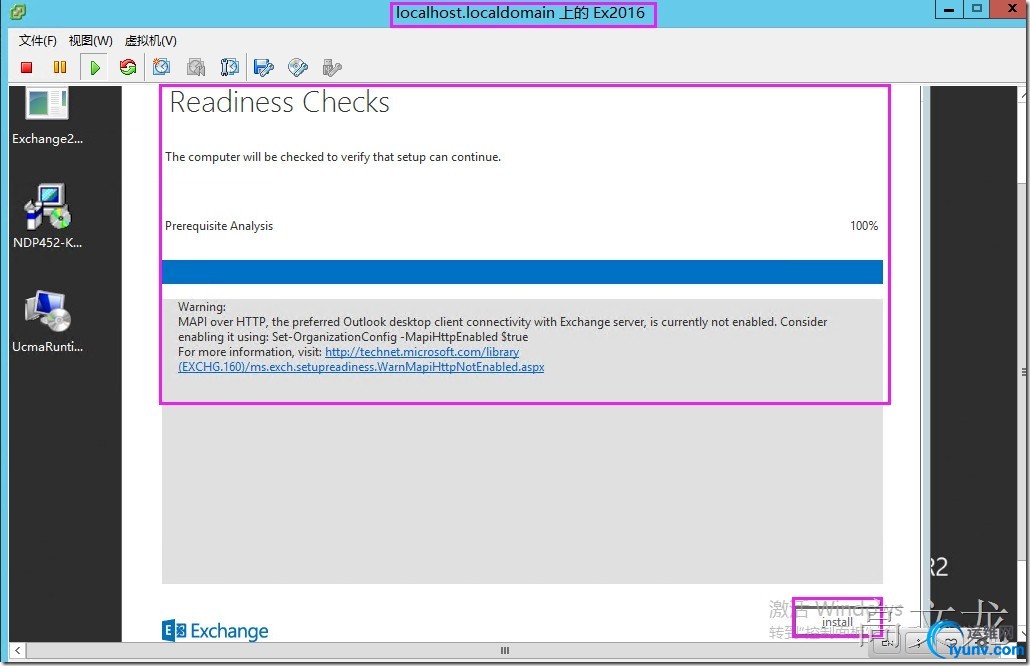1030x666 pixels.
Task: Take a snapshot with the clock snapshot icon
Action: tap(162, 67)
